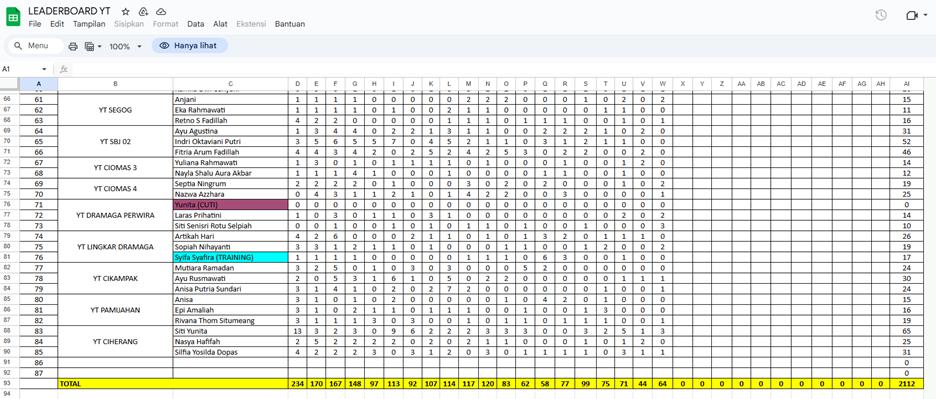
Task: Select row 93 header
Action: [x=10, y=383]
